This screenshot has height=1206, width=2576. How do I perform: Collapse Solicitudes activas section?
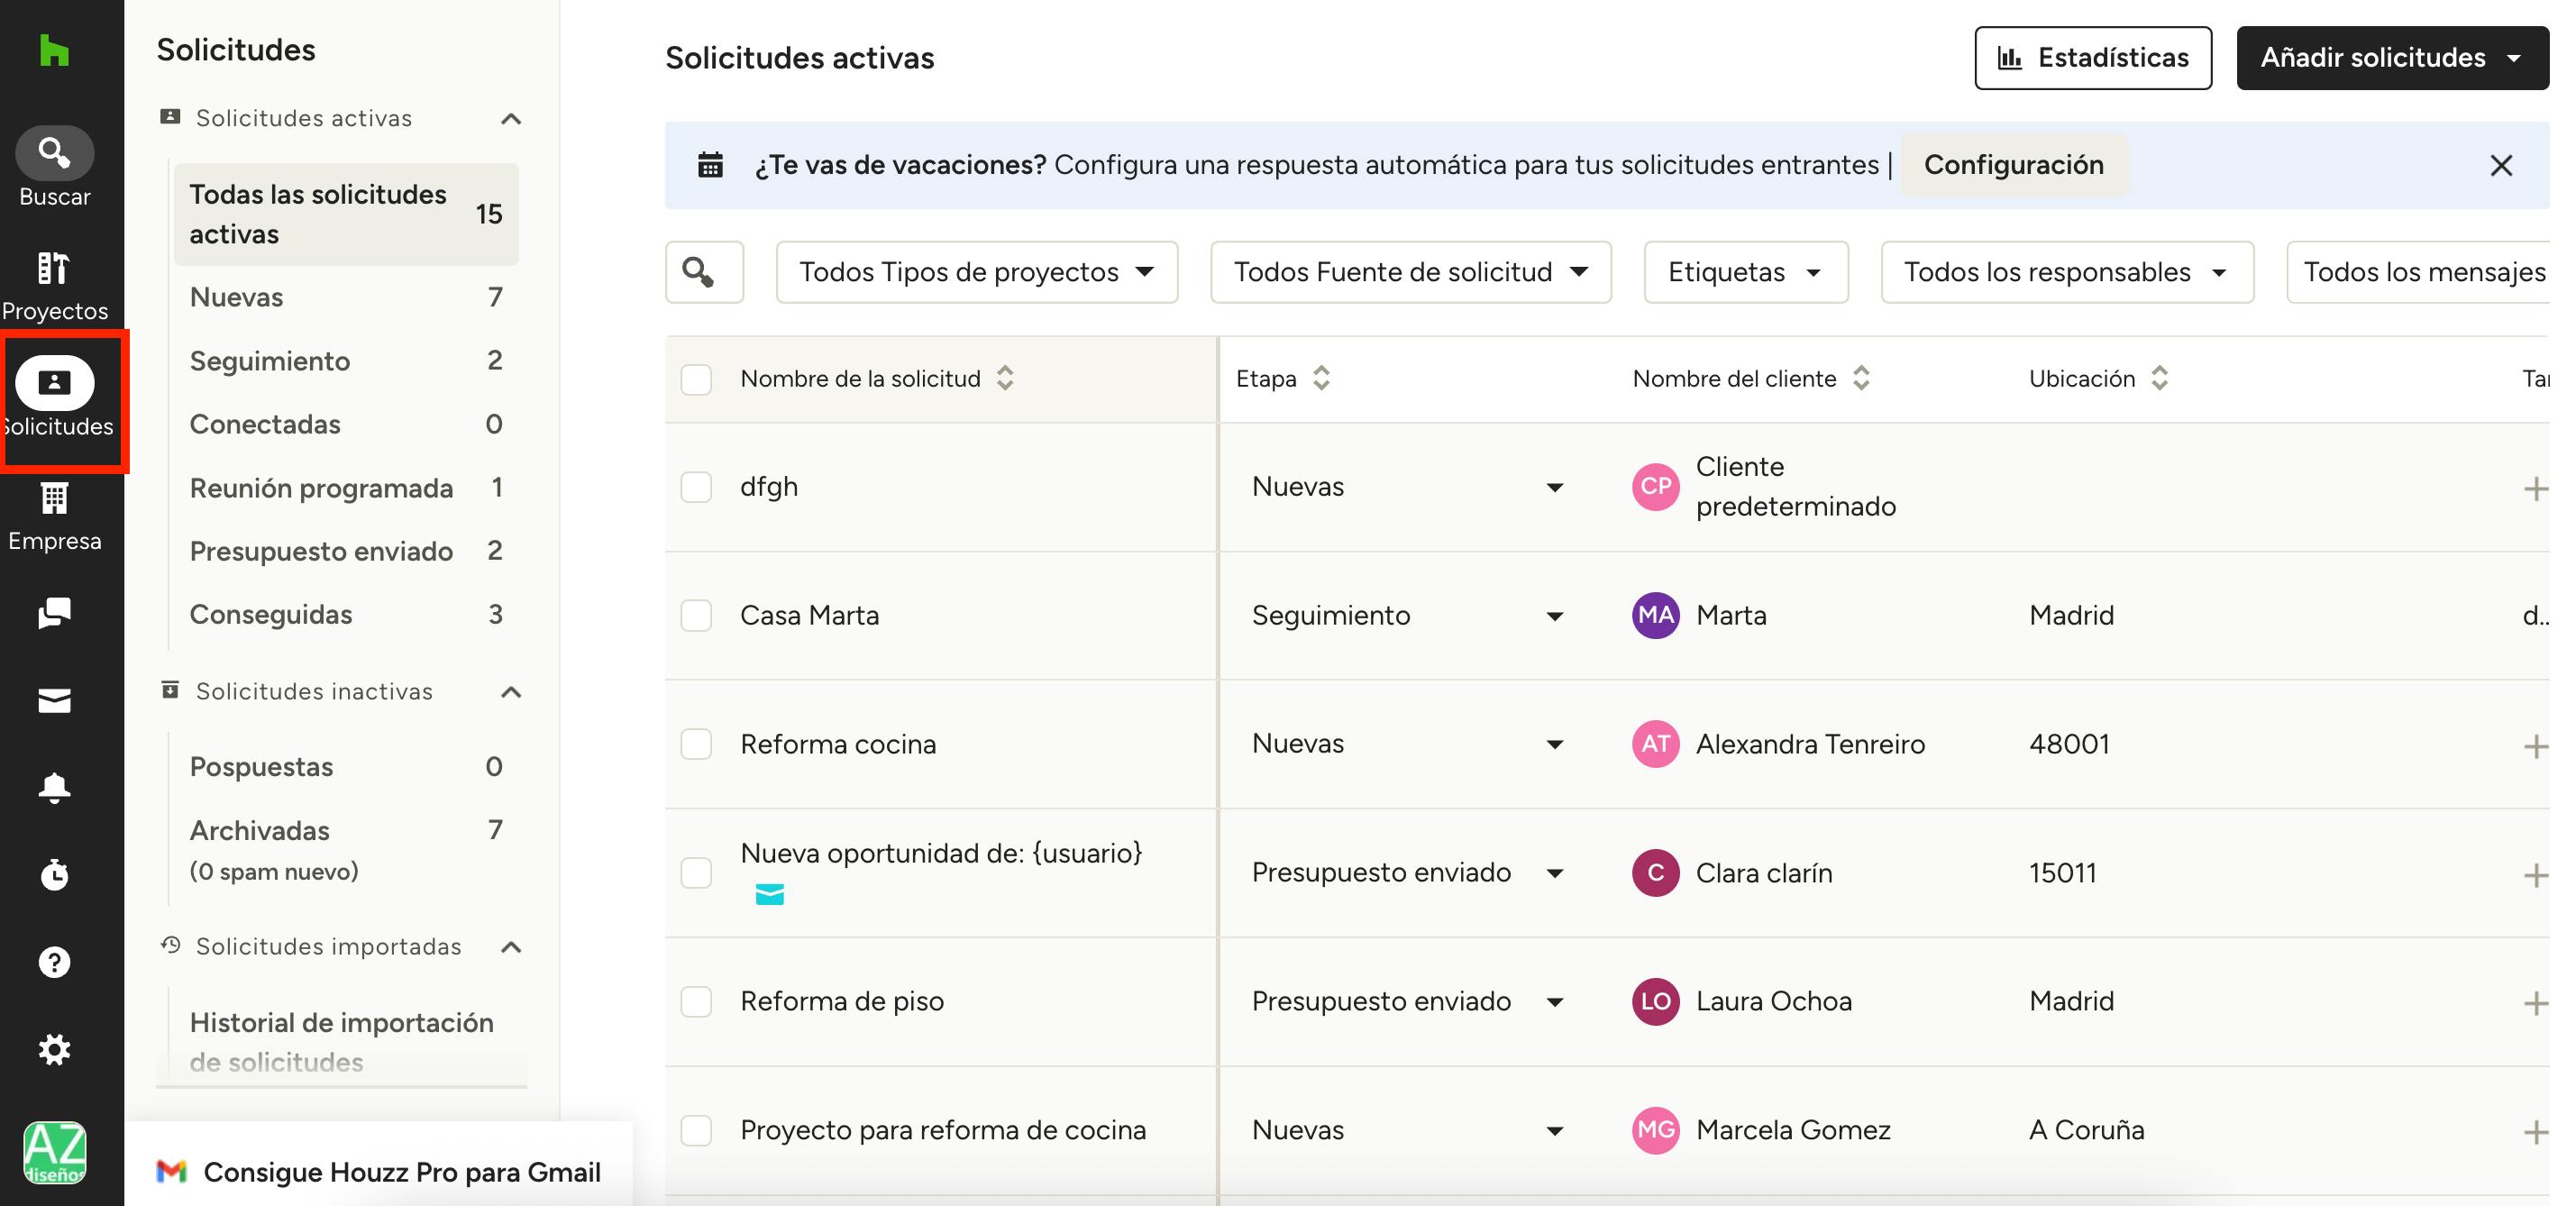coord(511,119)
